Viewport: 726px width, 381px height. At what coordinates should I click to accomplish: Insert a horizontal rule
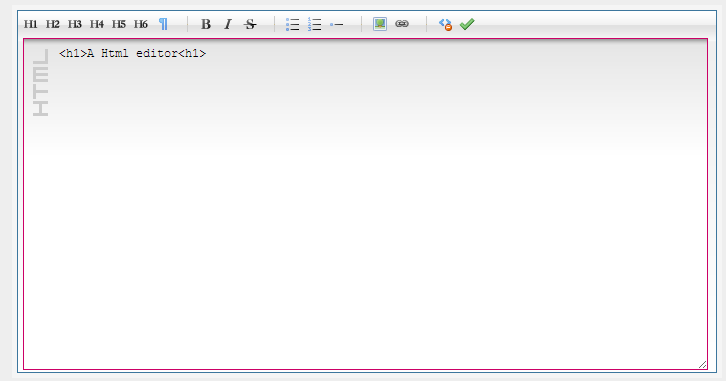(x=337, y=24)
